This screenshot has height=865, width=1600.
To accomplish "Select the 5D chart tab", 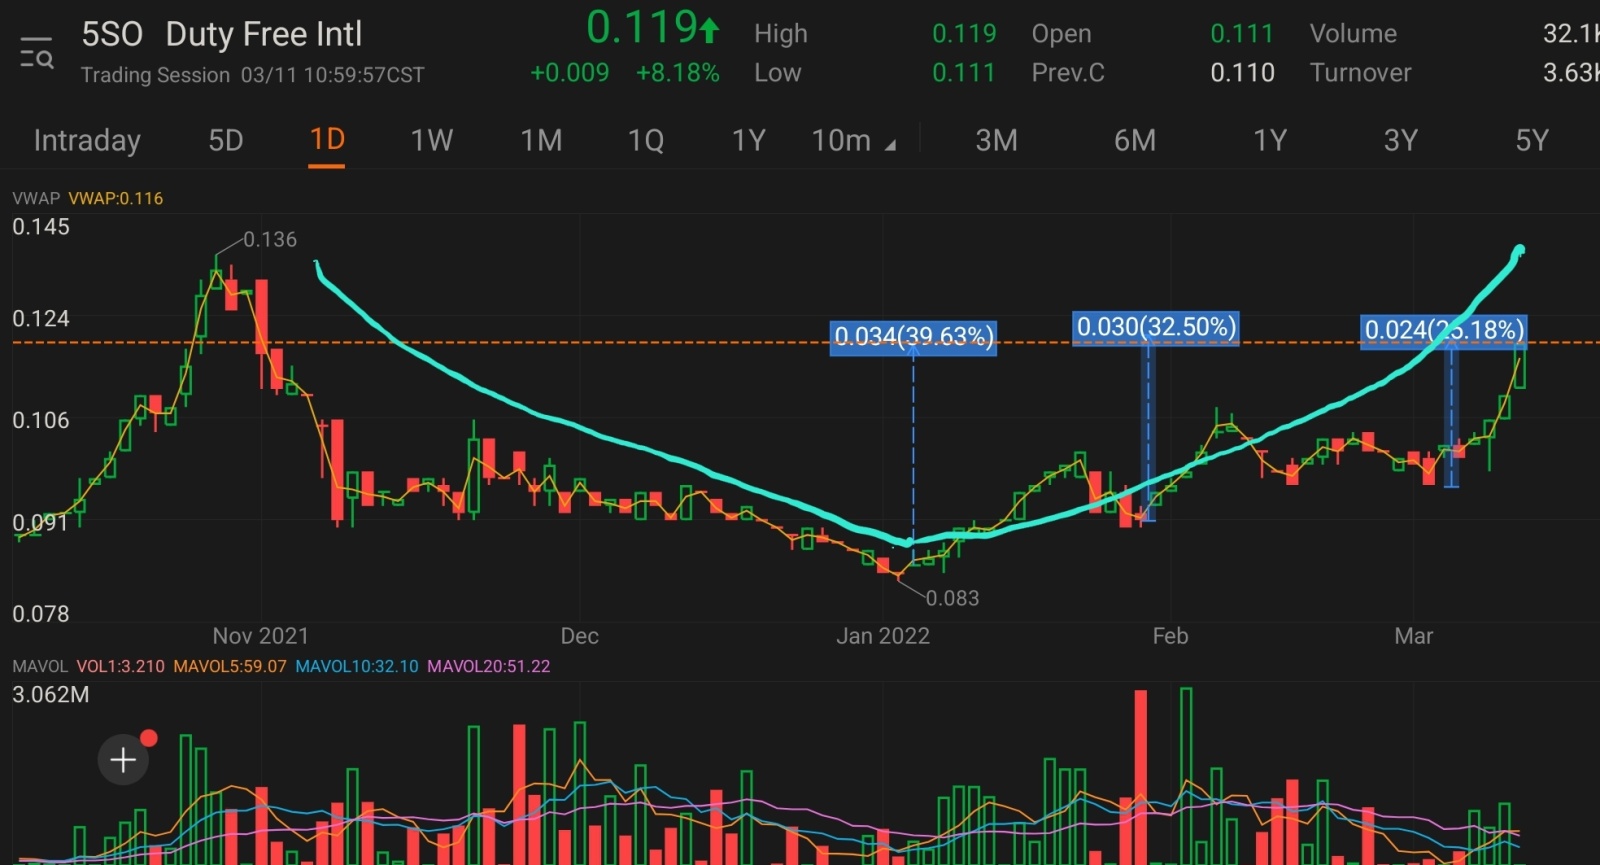I will pyautogui.click(x=226, y=141).
